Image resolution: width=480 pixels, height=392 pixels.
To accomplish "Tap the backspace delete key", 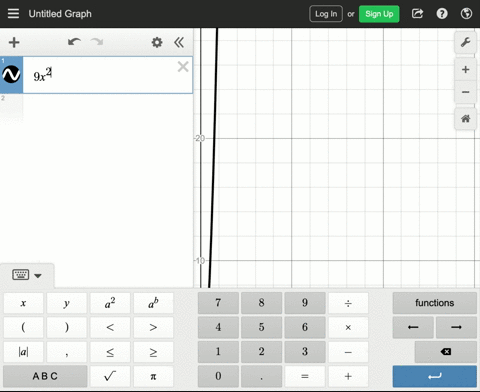I will pos(446,352).
